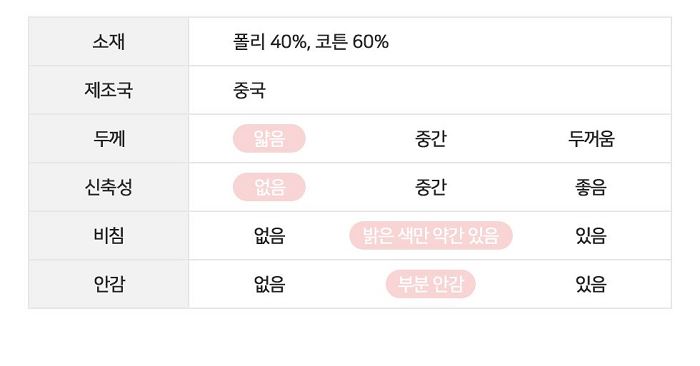Click the 중국 country value

click(249, 90)
